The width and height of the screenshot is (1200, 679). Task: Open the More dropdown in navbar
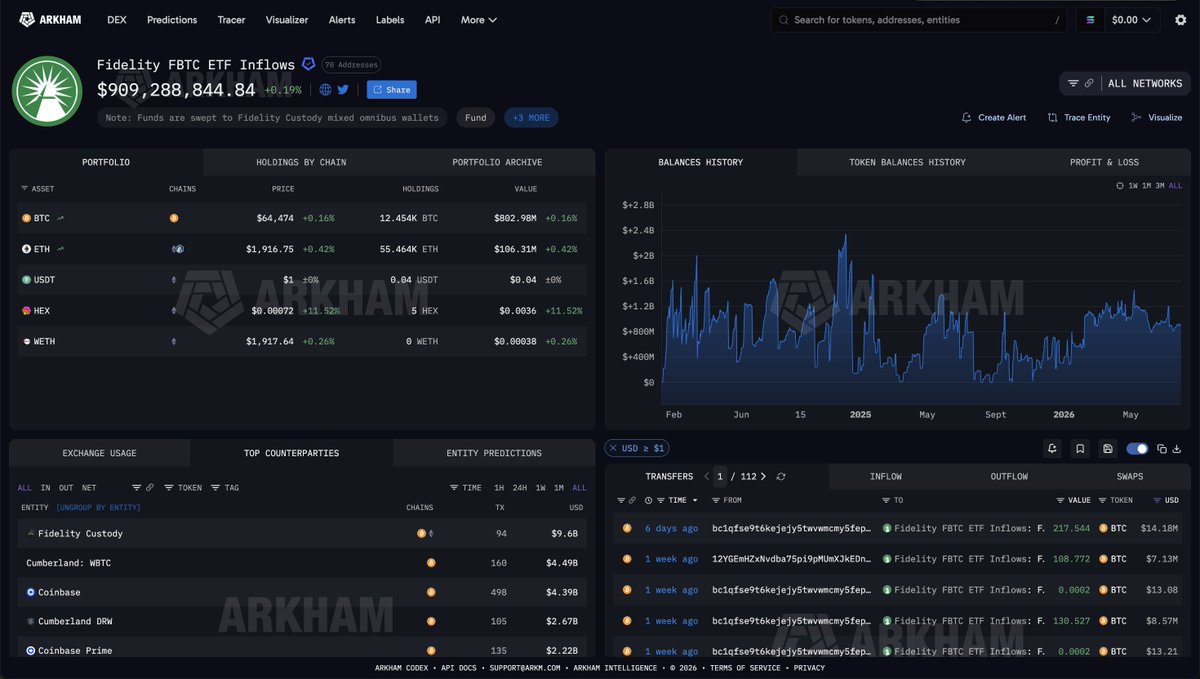[479, 20]
